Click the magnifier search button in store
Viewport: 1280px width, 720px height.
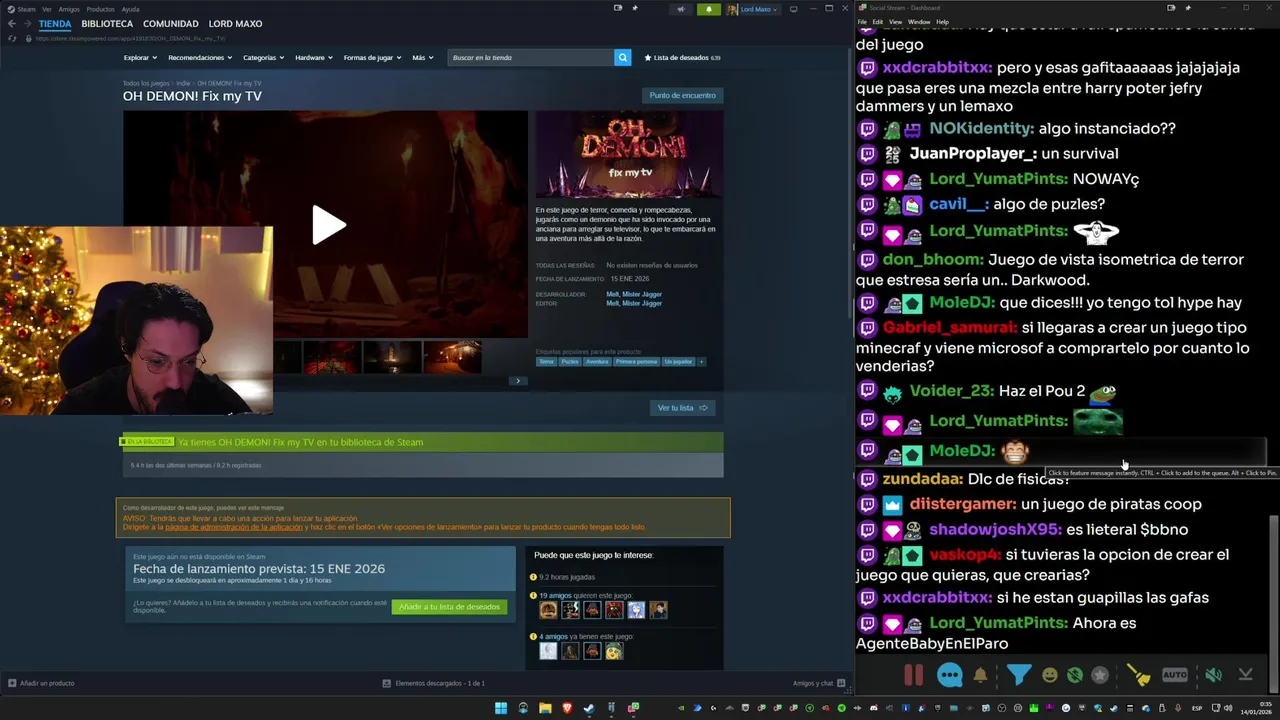click(622, 58)
